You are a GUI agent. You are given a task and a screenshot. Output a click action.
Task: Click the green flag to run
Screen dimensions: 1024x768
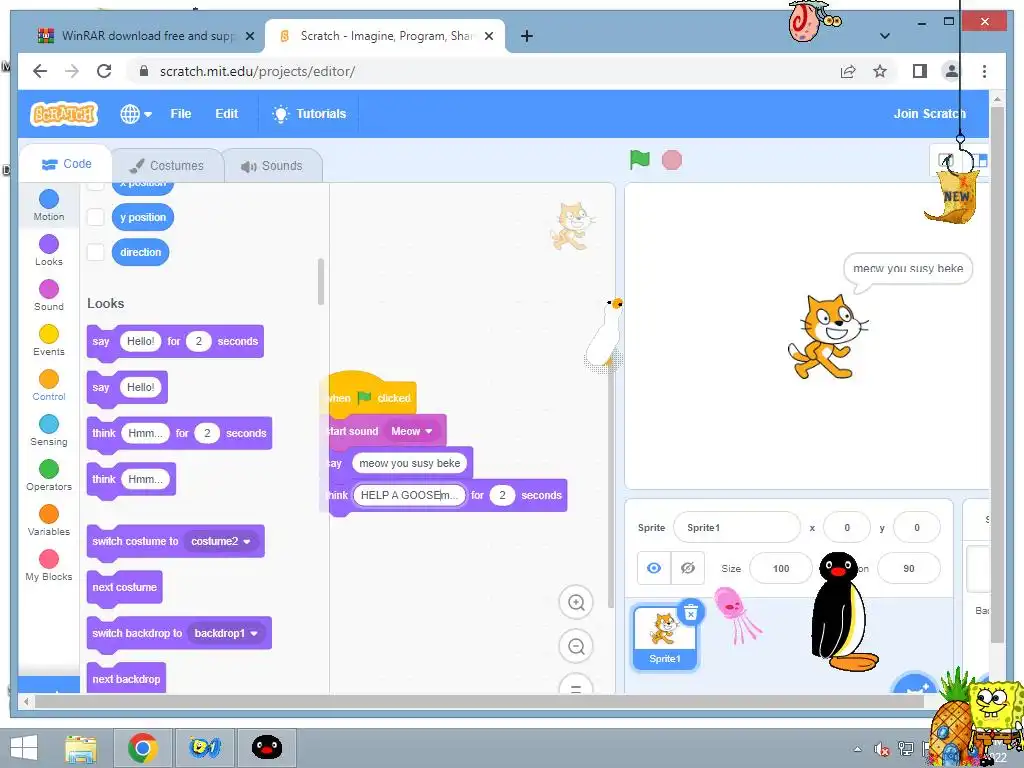(639, 160)
